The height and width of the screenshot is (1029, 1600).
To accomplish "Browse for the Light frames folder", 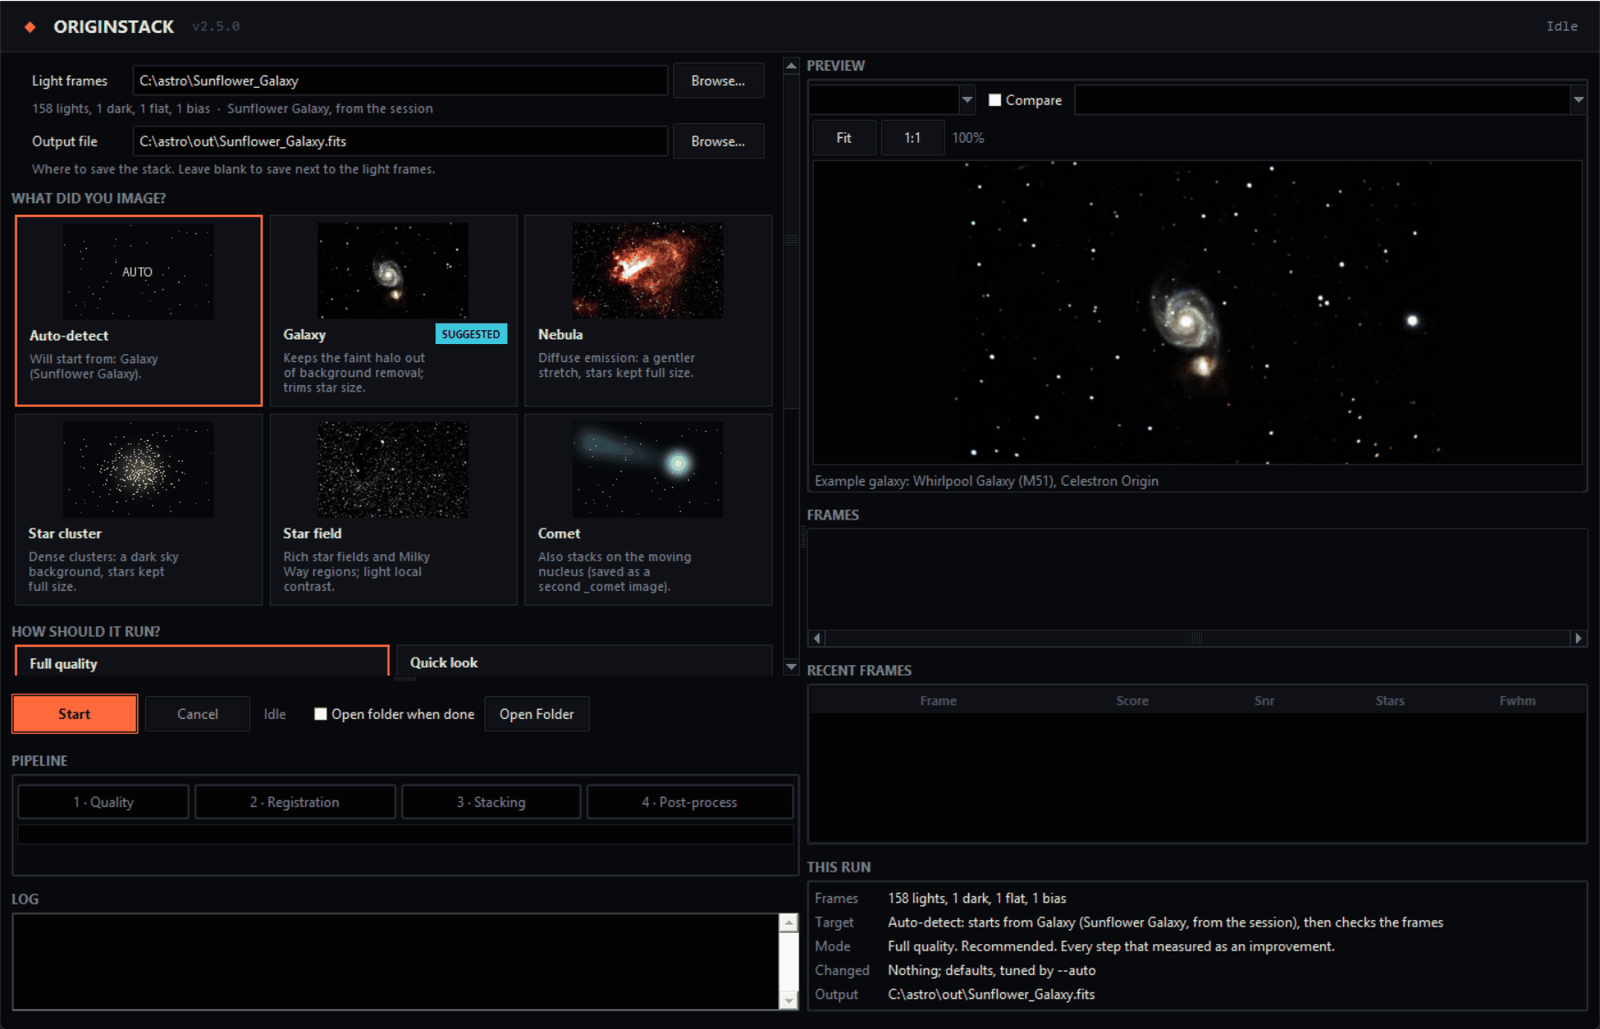I will [718, 81].
